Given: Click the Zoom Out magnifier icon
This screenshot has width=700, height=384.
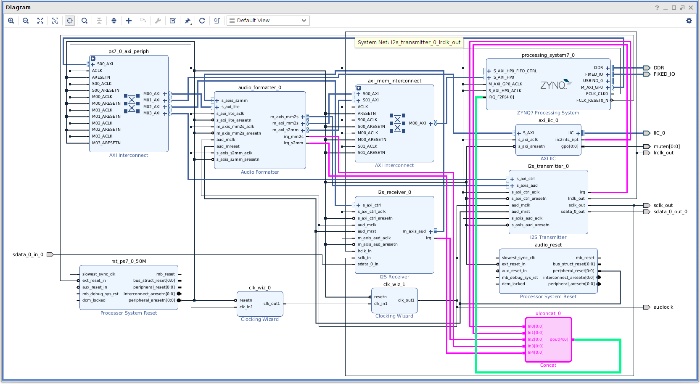Looking at the screenshot, I should click(x=26, y=21).
